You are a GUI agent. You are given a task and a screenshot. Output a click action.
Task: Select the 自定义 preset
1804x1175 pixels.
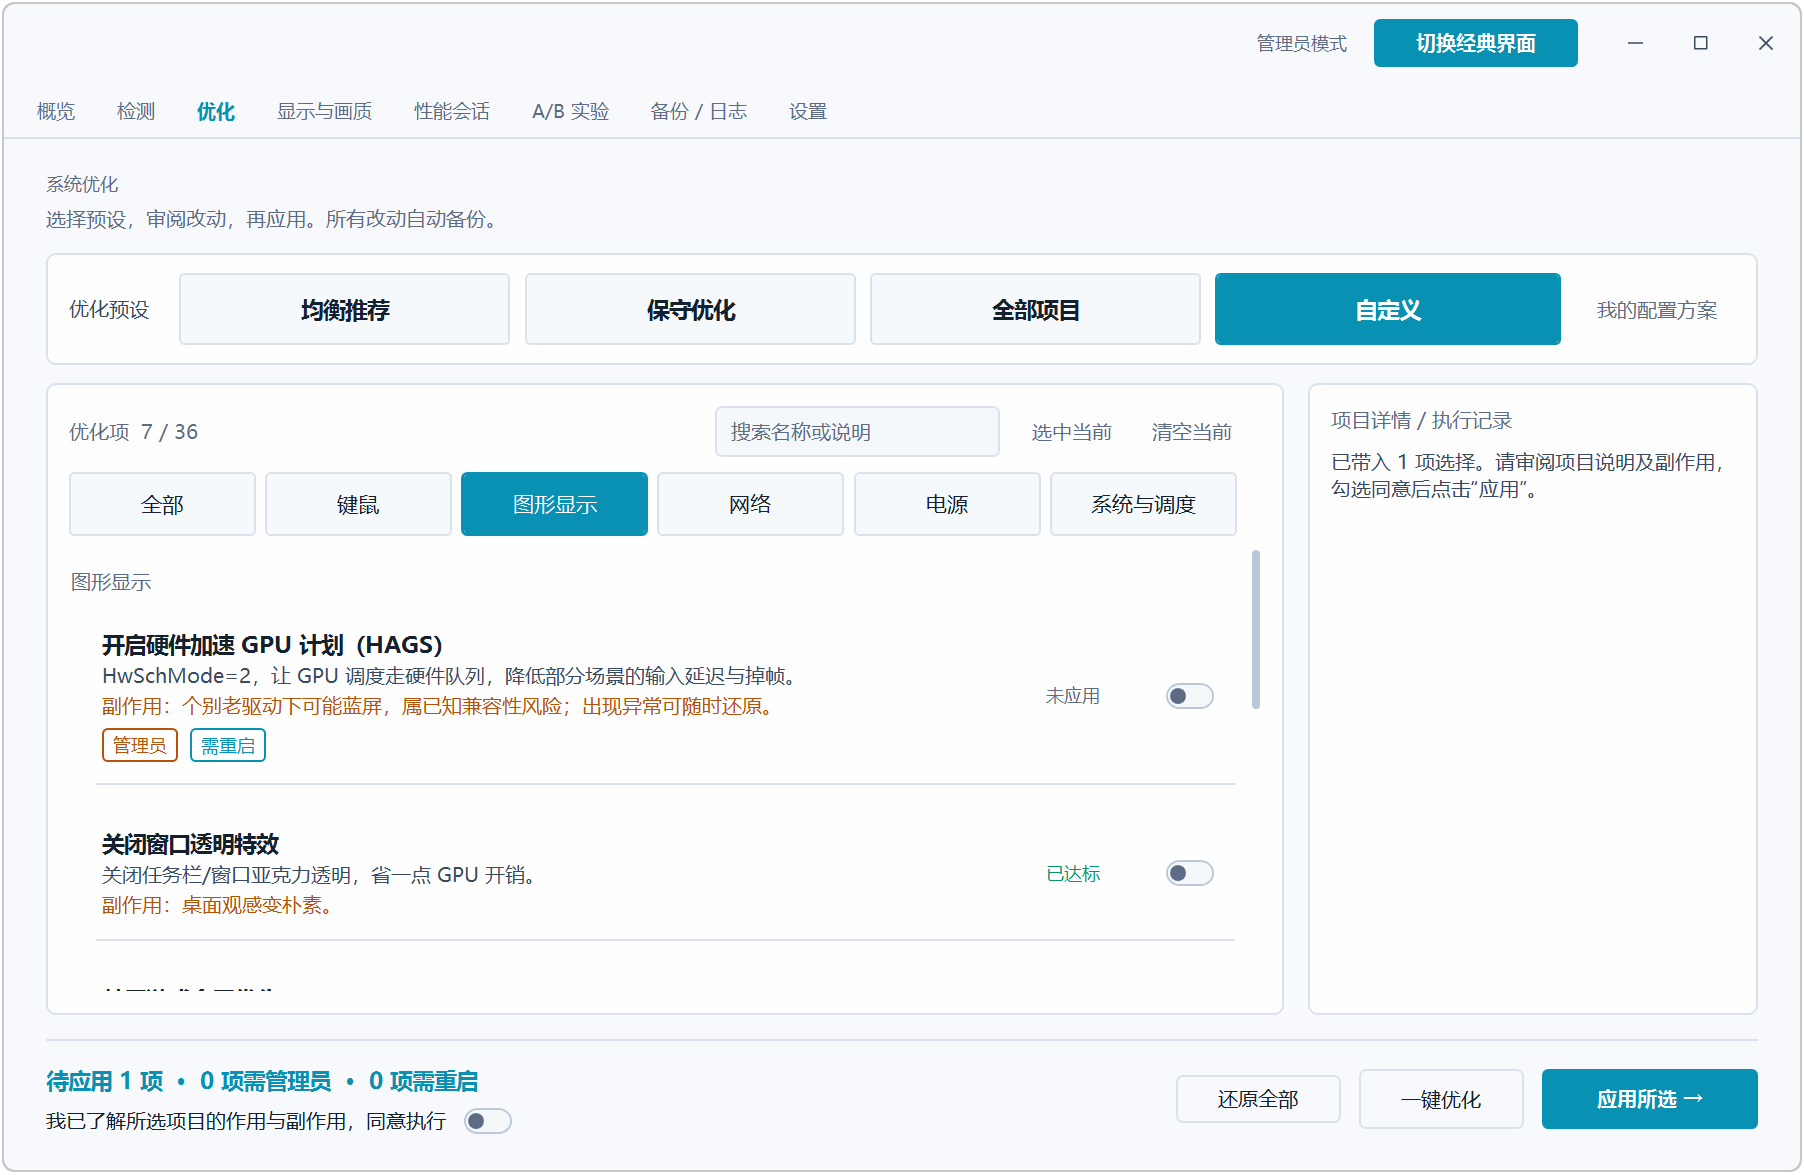(1388, 310)
